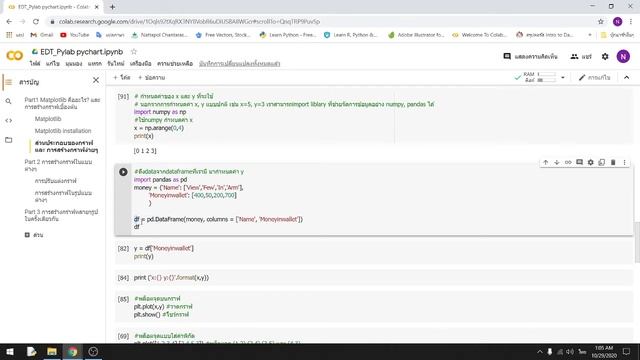Open the Edit menu
The image size is (640, 360).
(x=53, y=64)
